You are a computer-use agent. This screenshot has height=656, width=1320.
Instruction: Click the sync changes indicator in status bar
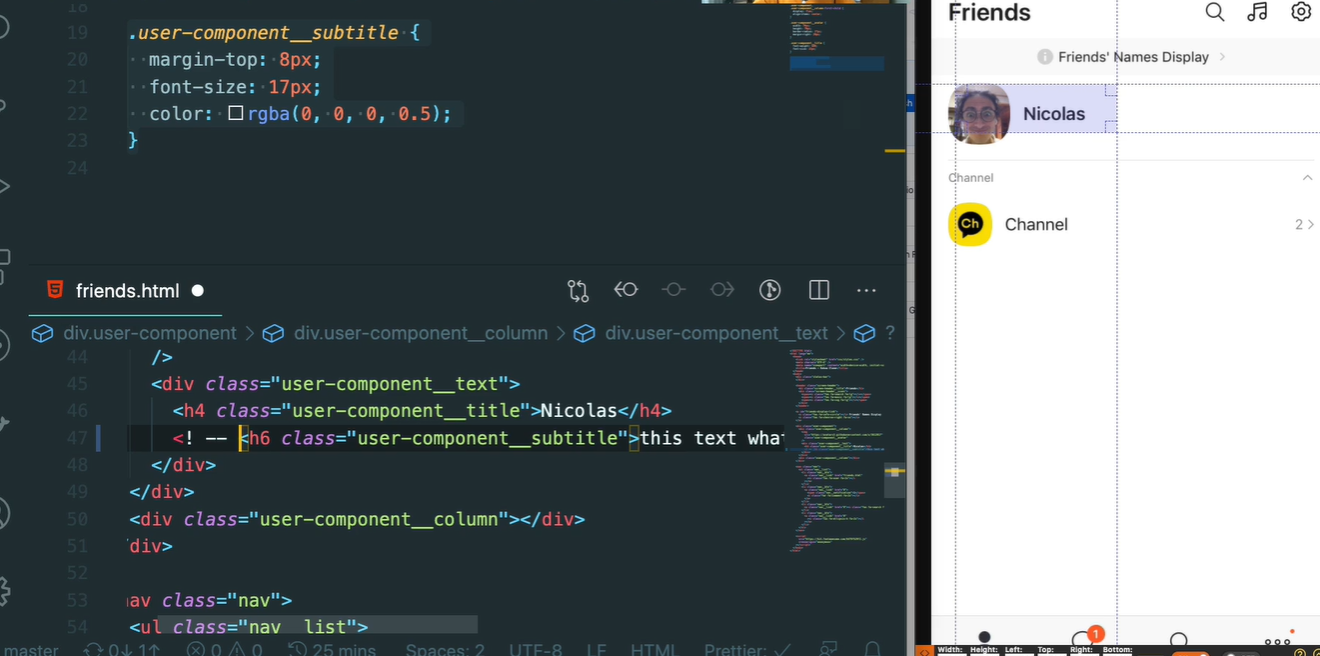pyautogui.click(x=121, y=649)
